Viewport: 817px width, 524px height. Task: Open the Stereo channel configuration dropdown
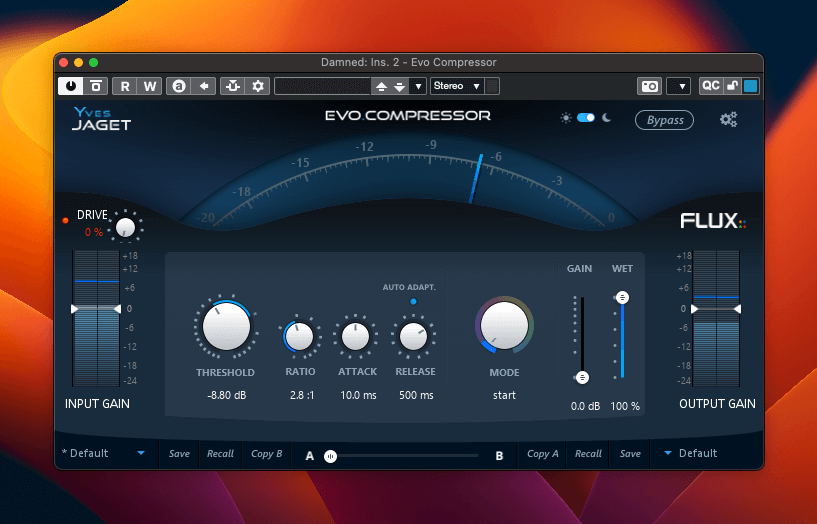(457, 86)
